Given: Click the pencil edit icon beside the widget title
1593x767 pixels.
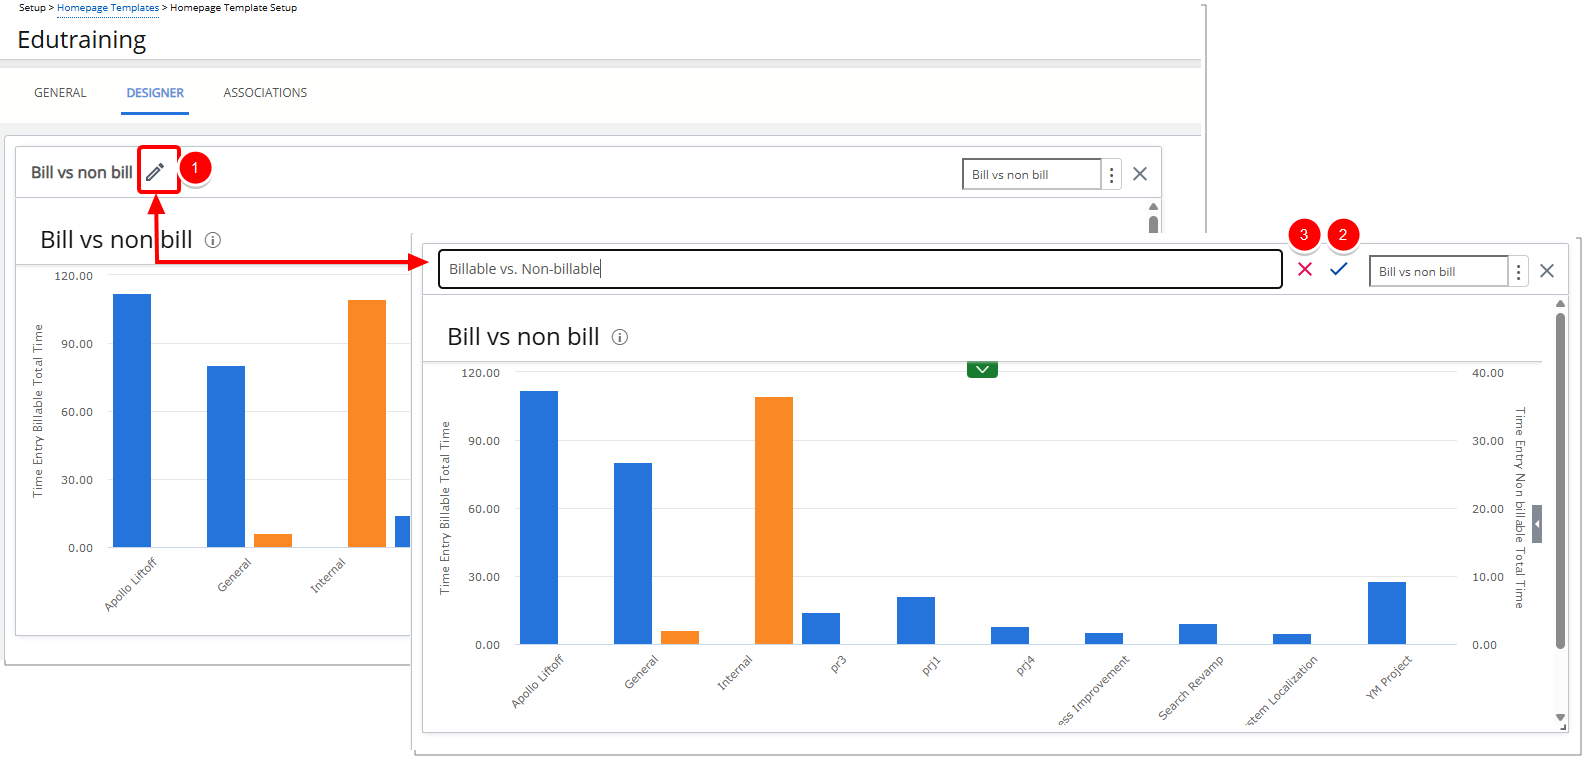Looking at the screenshot, I should click(155, 172).
